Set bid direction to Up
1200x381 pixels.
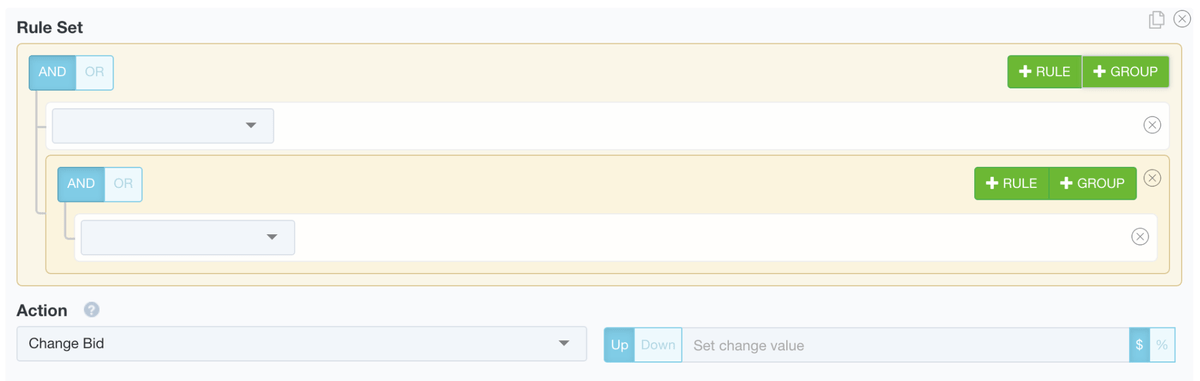(x=619, y=345)
